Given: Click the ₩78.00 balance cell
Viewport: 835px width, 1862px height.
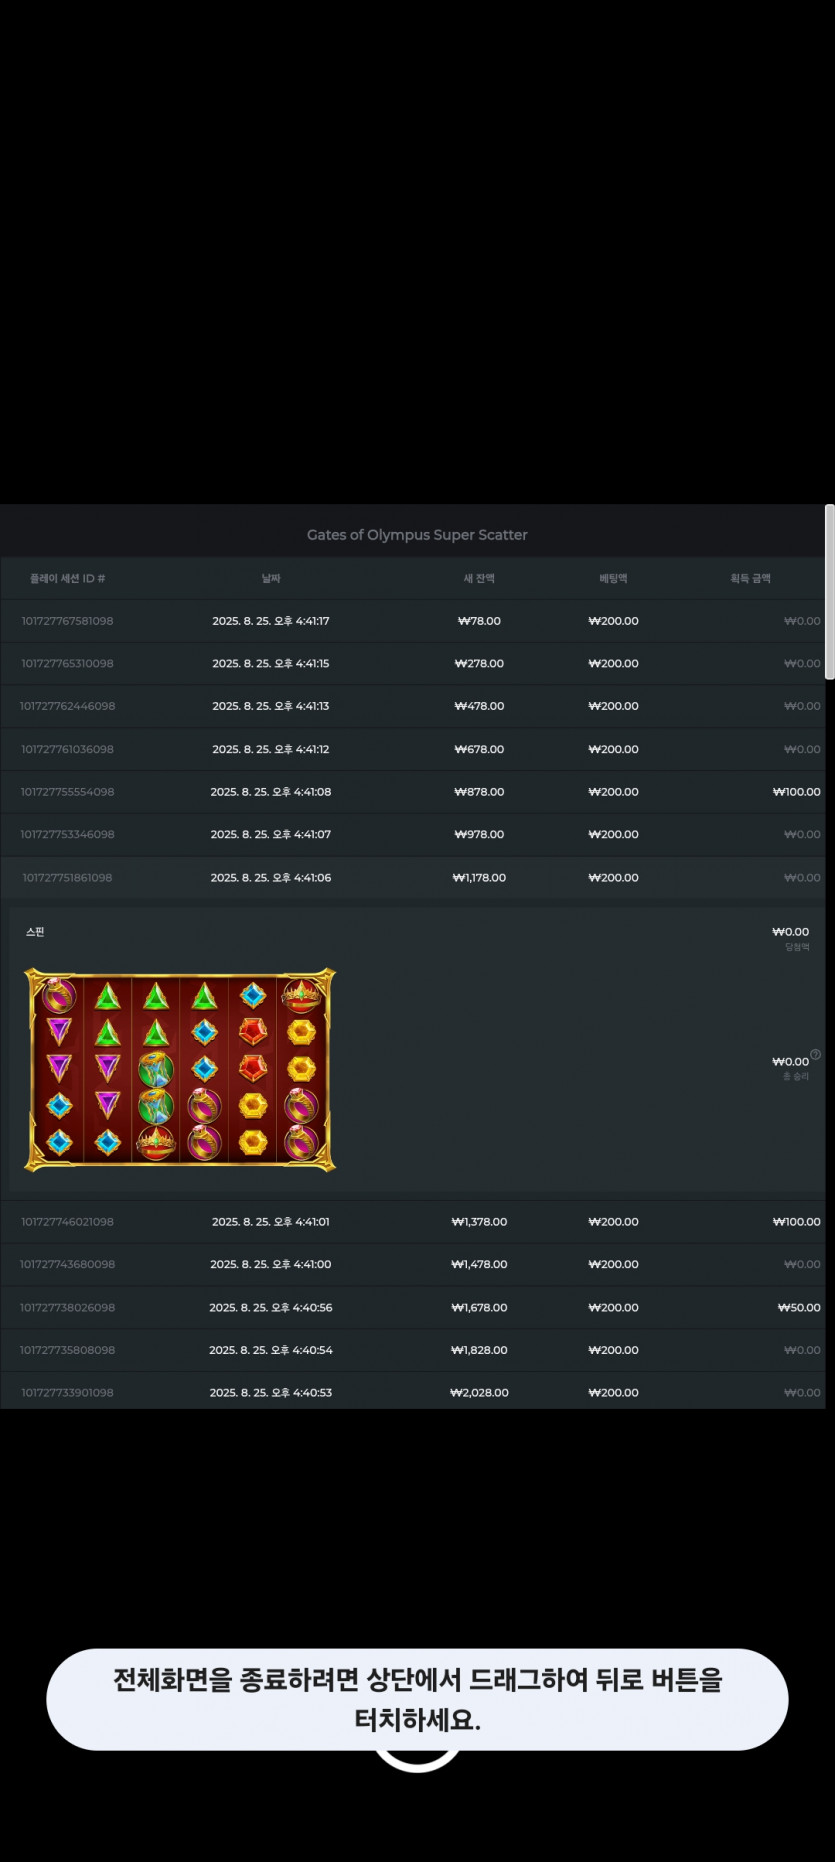Looking at the screenshot, I should click(479, 621).
